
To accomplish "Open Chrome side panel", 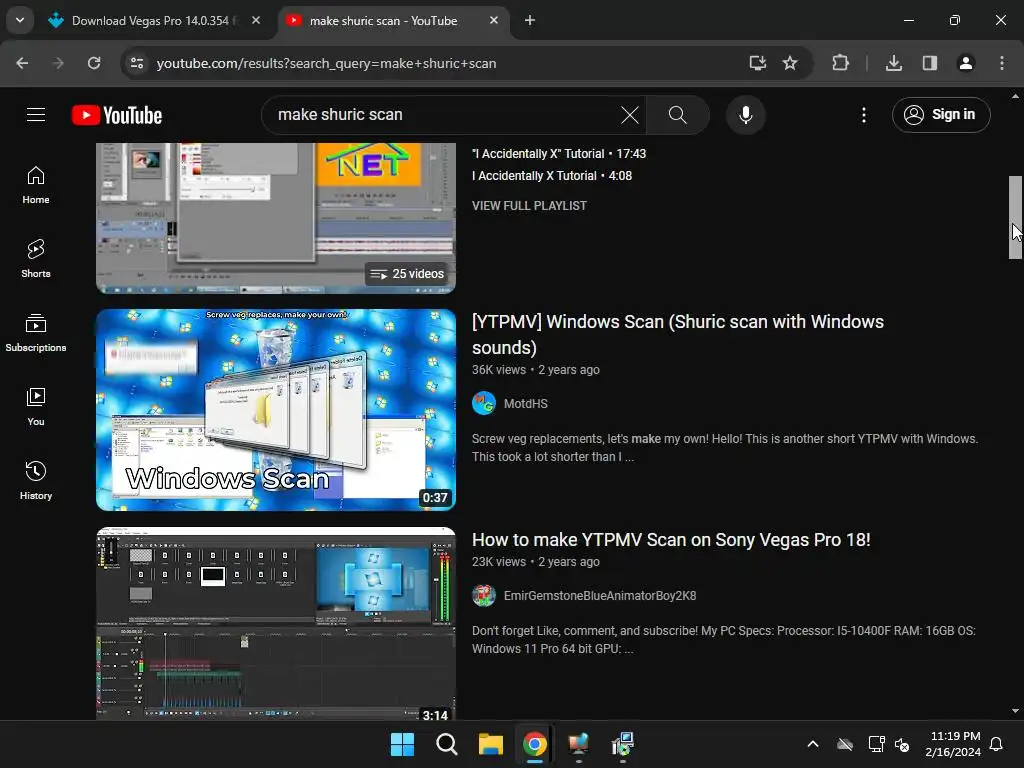I will (930, 63).
